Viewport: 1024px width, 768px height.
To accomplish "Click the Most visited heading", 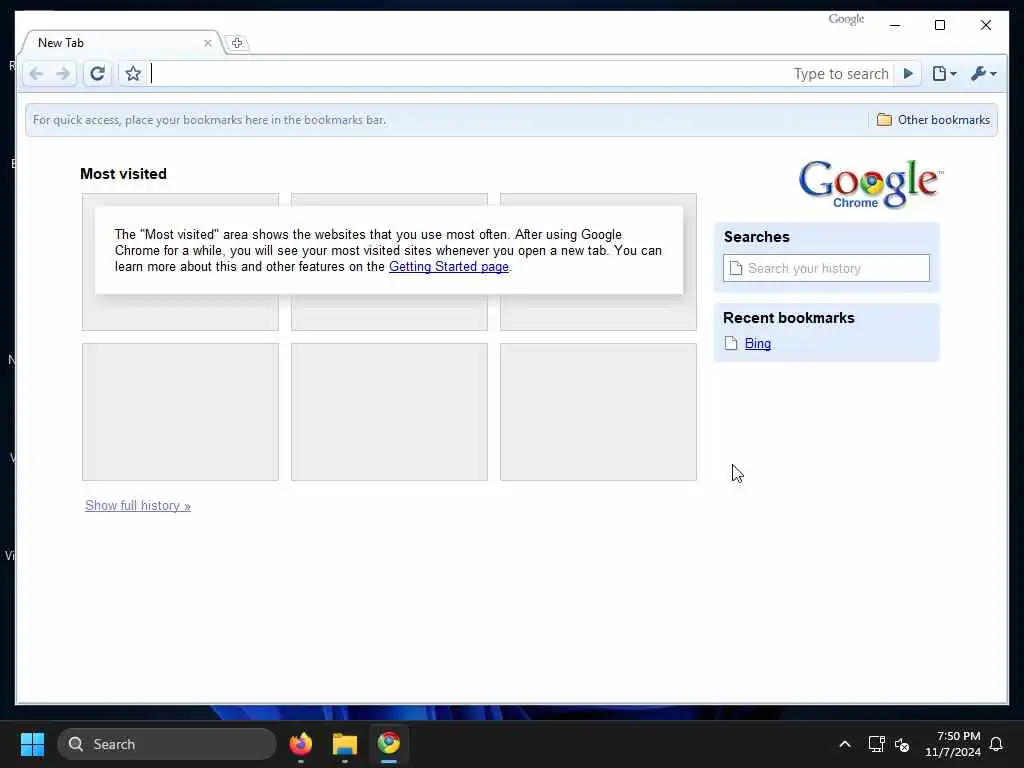I will [123, 174].
